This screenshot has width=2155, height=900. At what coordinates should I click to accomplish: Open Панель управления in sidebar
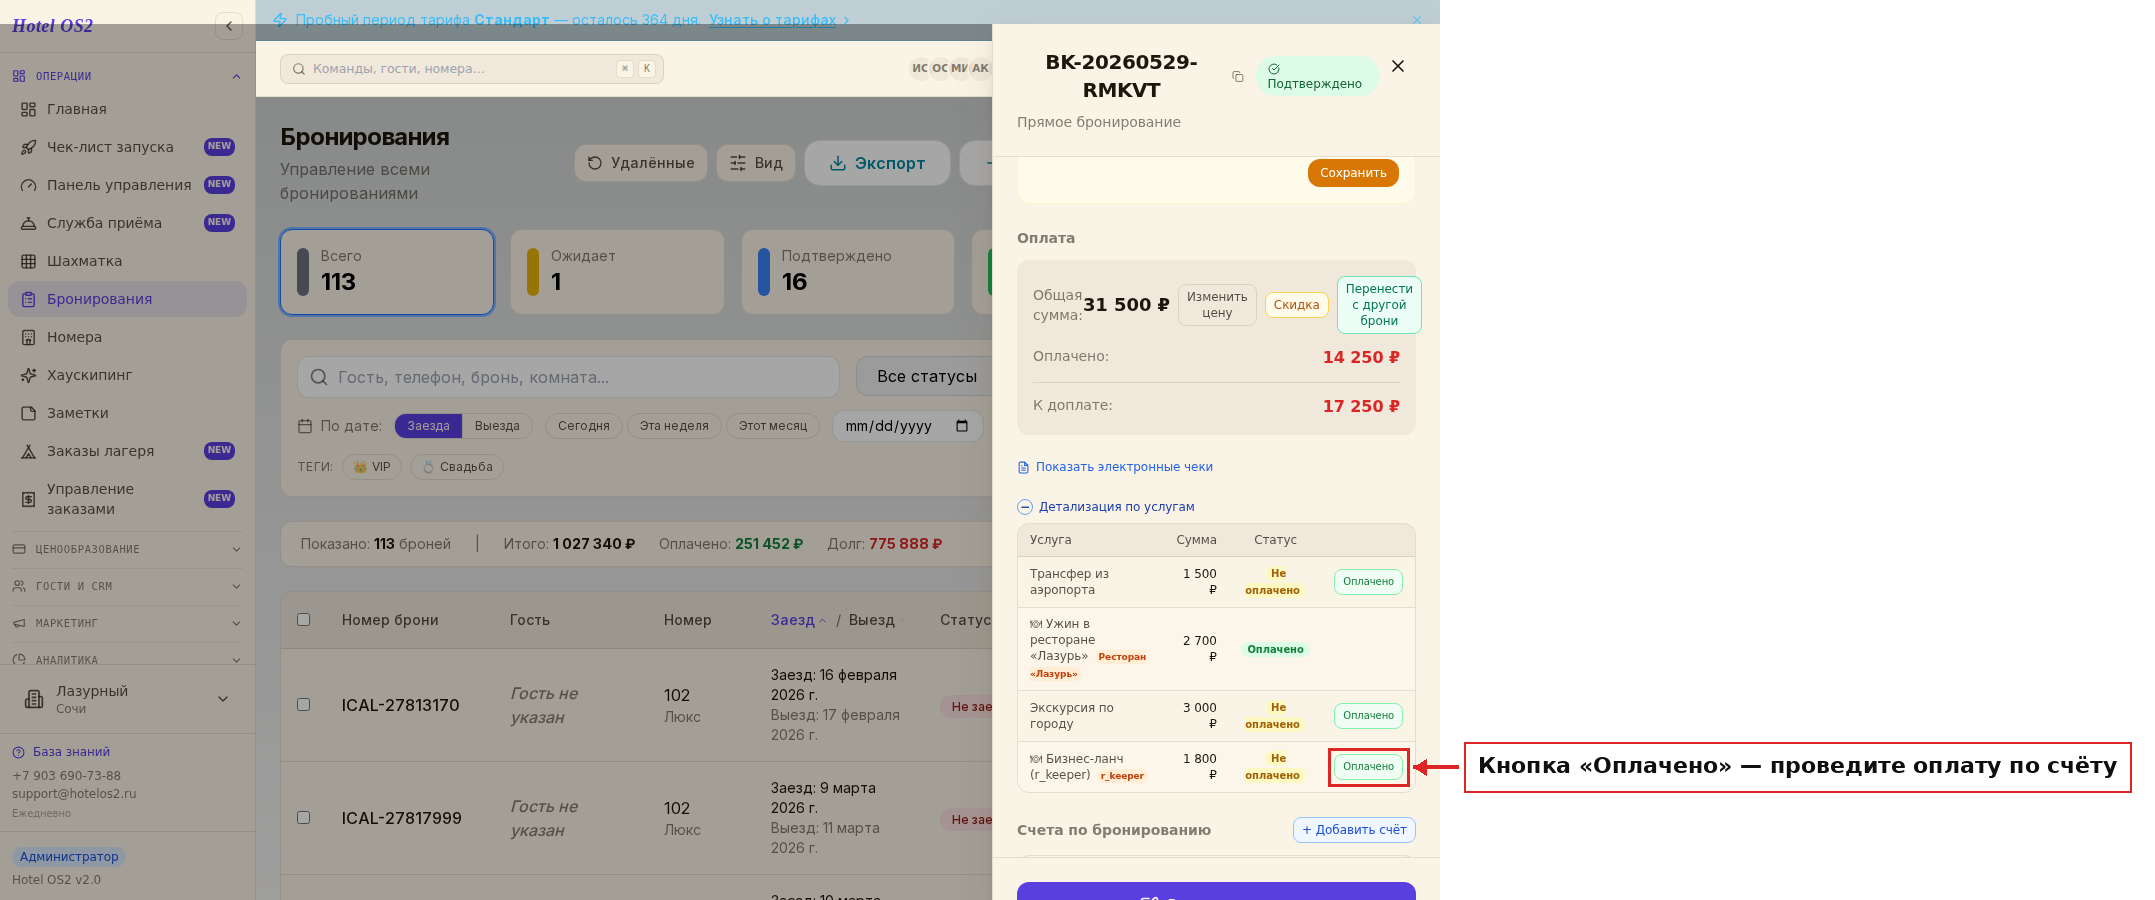(127, 185)
